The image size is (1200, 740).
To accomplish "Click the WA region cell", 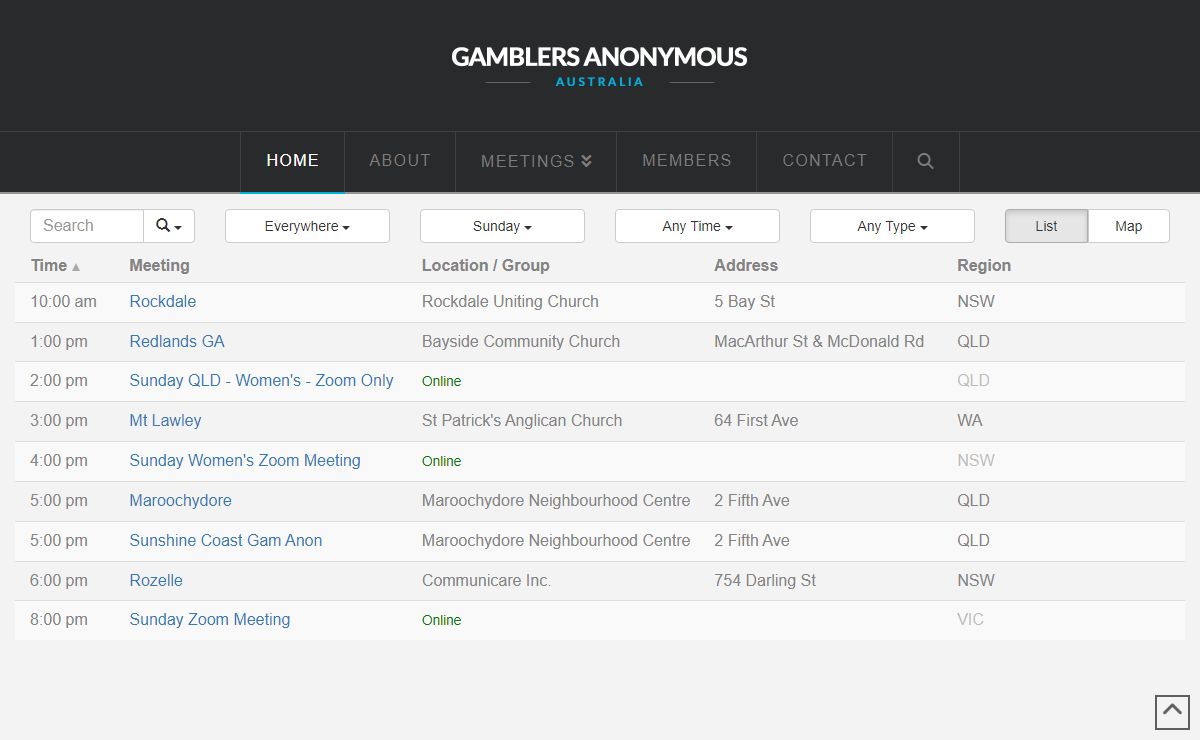I will click(x=970, y=420).
